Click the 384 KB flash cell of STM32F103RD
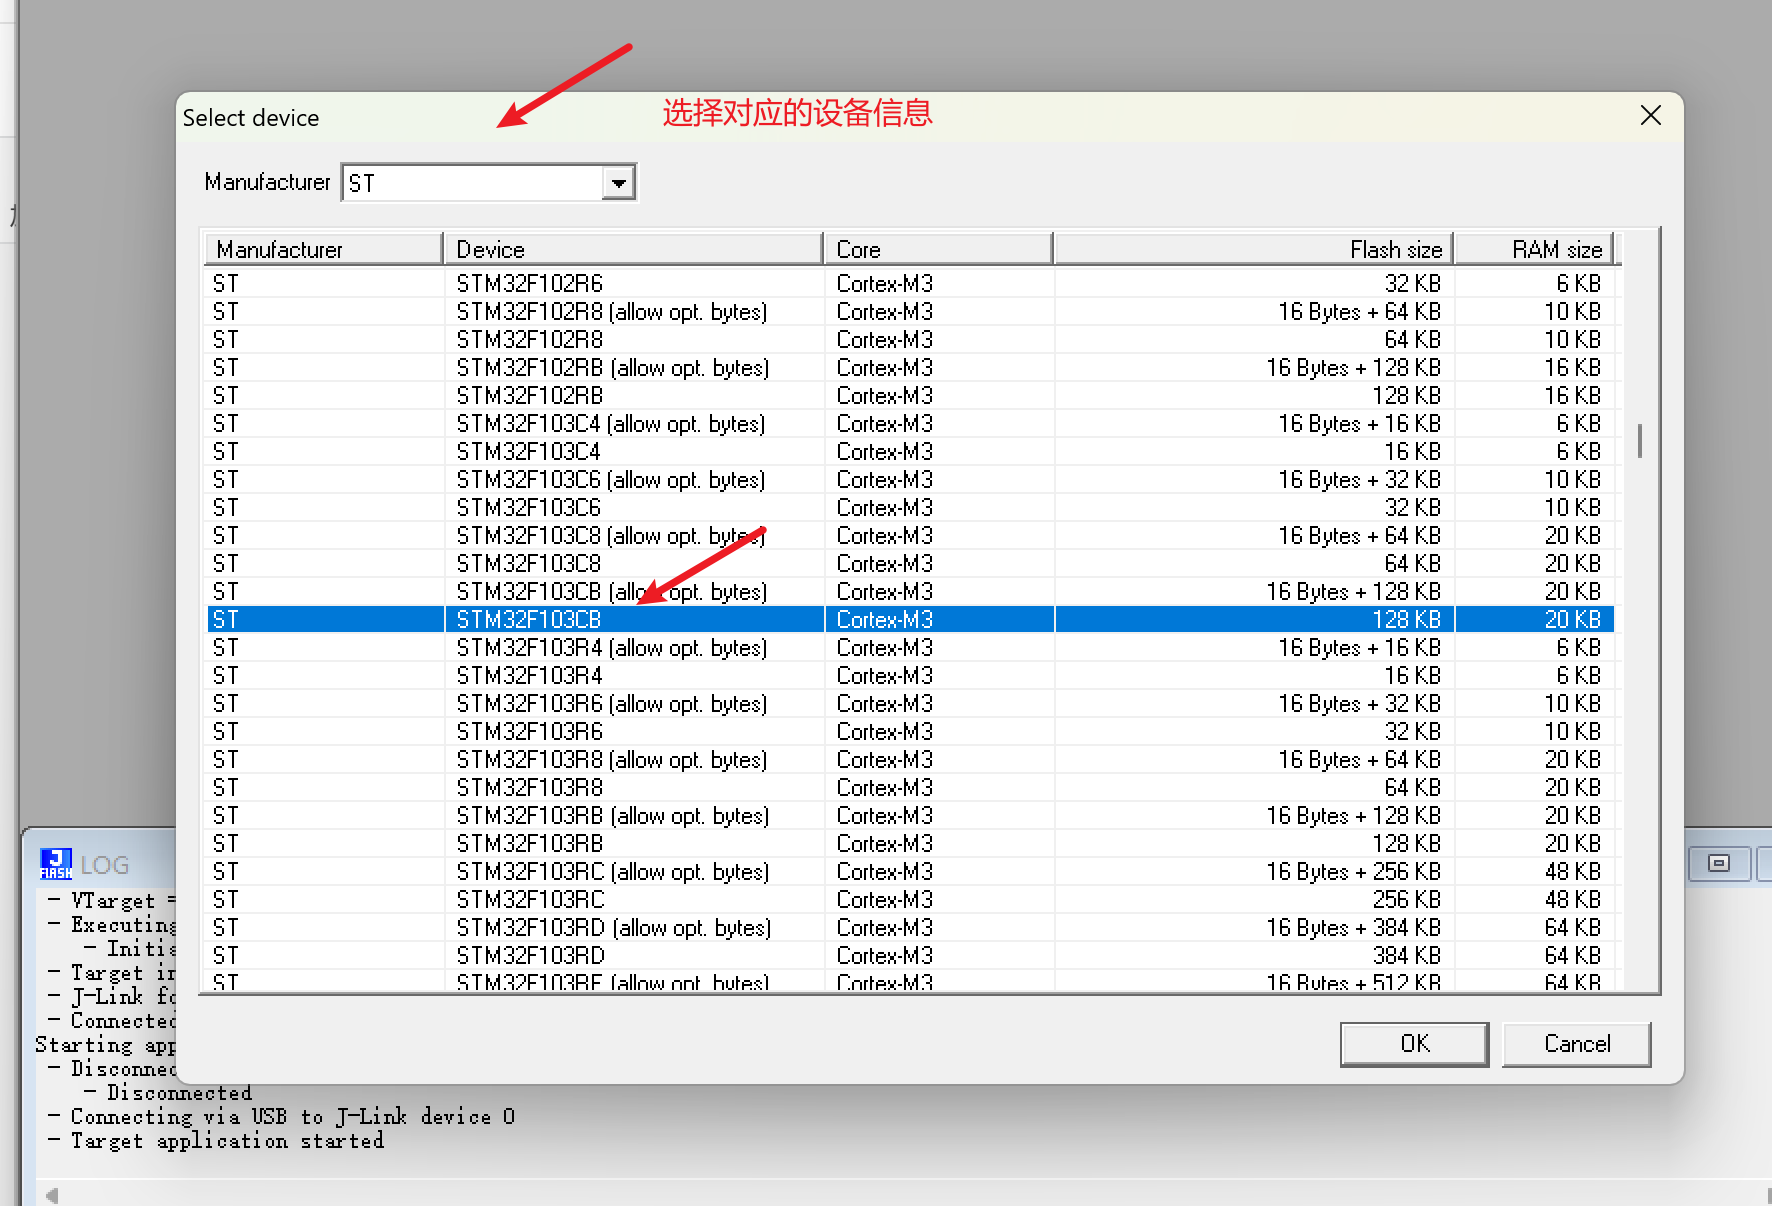 point(1254,956)
